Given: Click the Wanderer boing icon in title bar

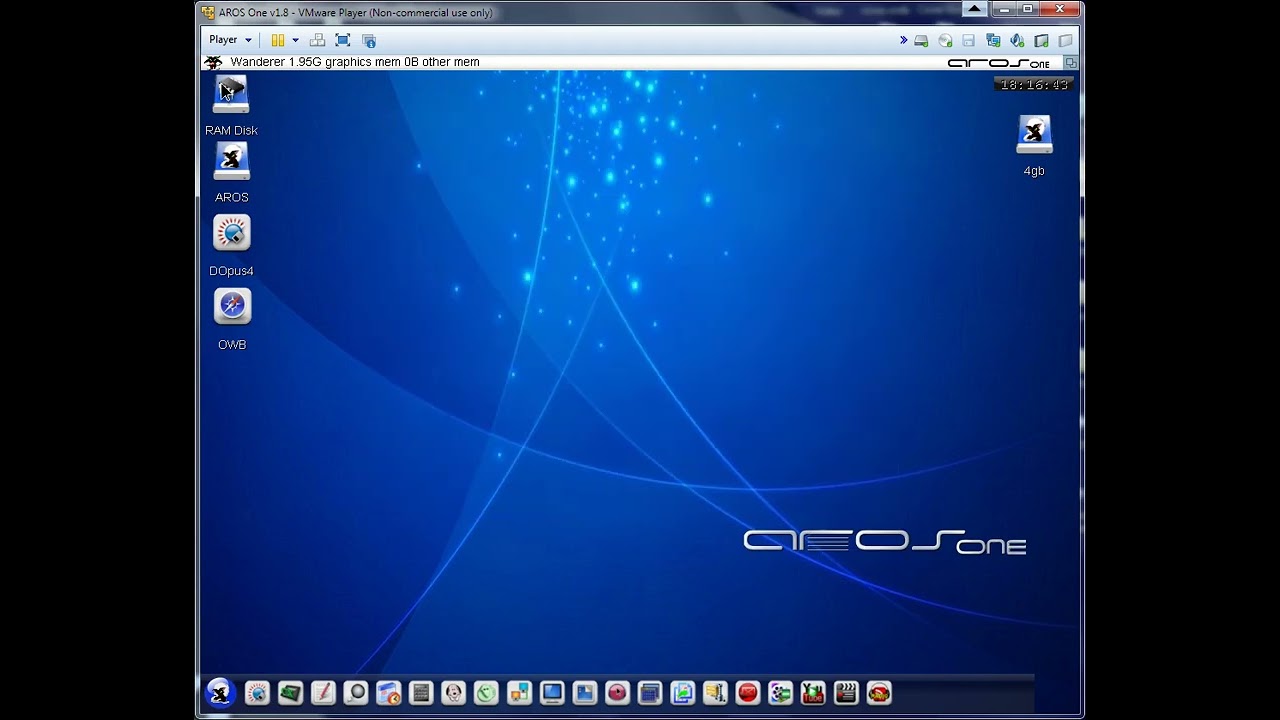Looking at the screenshot, I should point(213,62).
